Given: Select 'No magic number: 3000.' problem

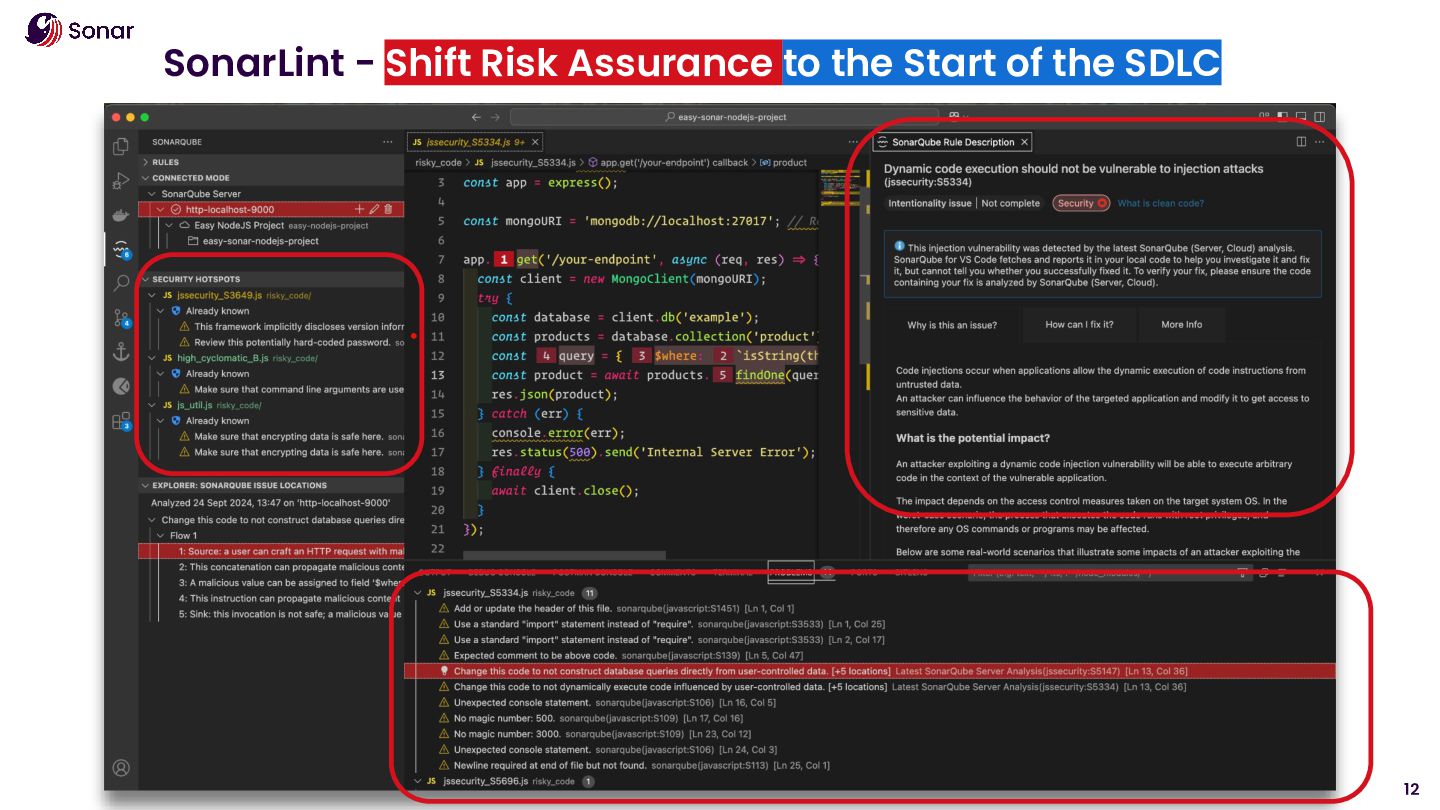Looking at the screenshot, I should pos(870,734).
